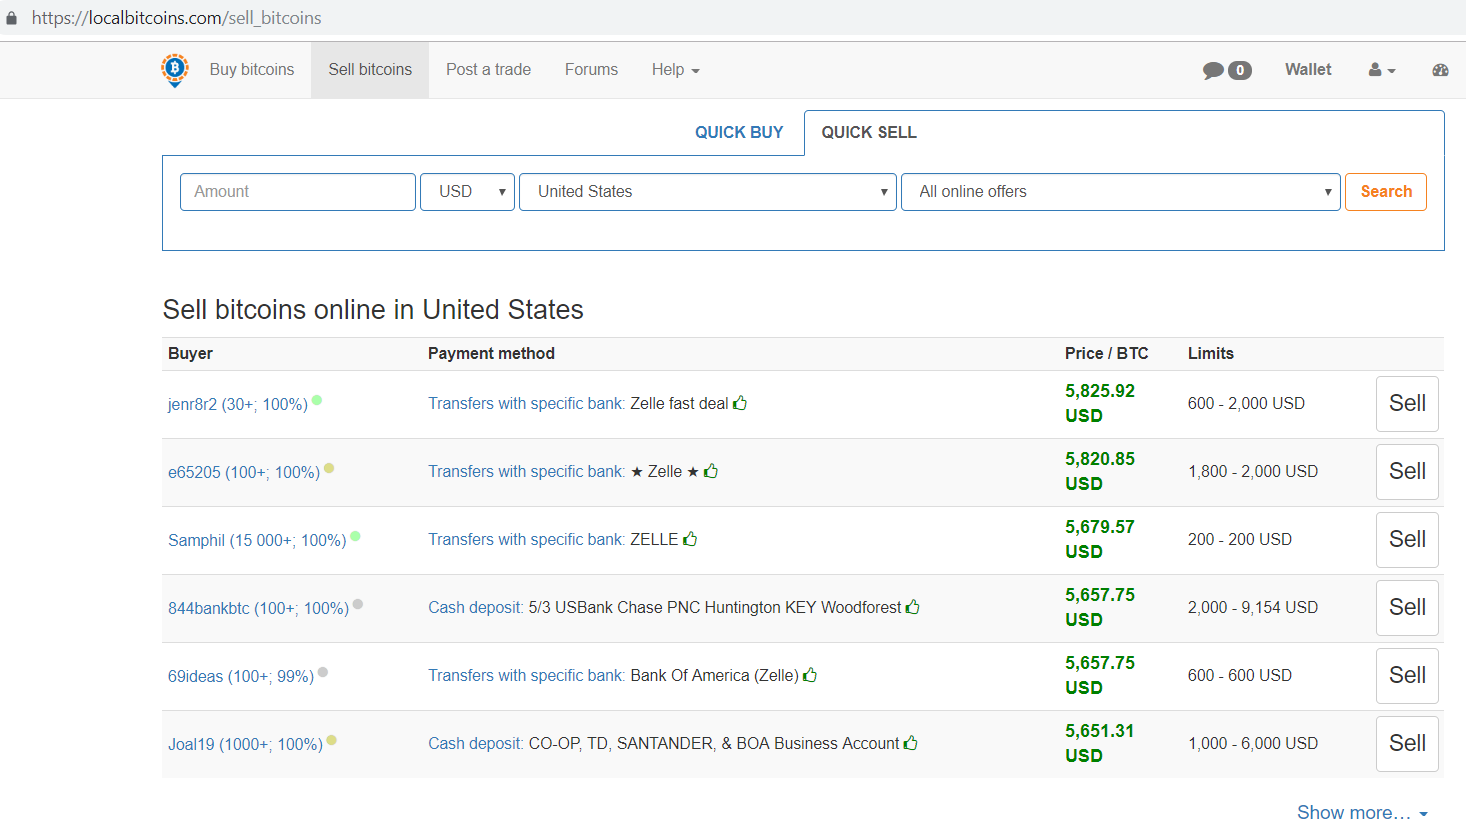
Task: Click Sell button for Joal19 offer
Action: click(1407, 744)
